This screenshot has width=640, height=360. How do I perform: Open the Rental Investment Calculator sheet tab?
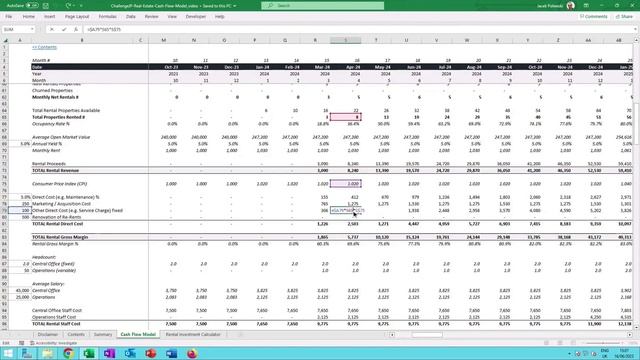193,335
